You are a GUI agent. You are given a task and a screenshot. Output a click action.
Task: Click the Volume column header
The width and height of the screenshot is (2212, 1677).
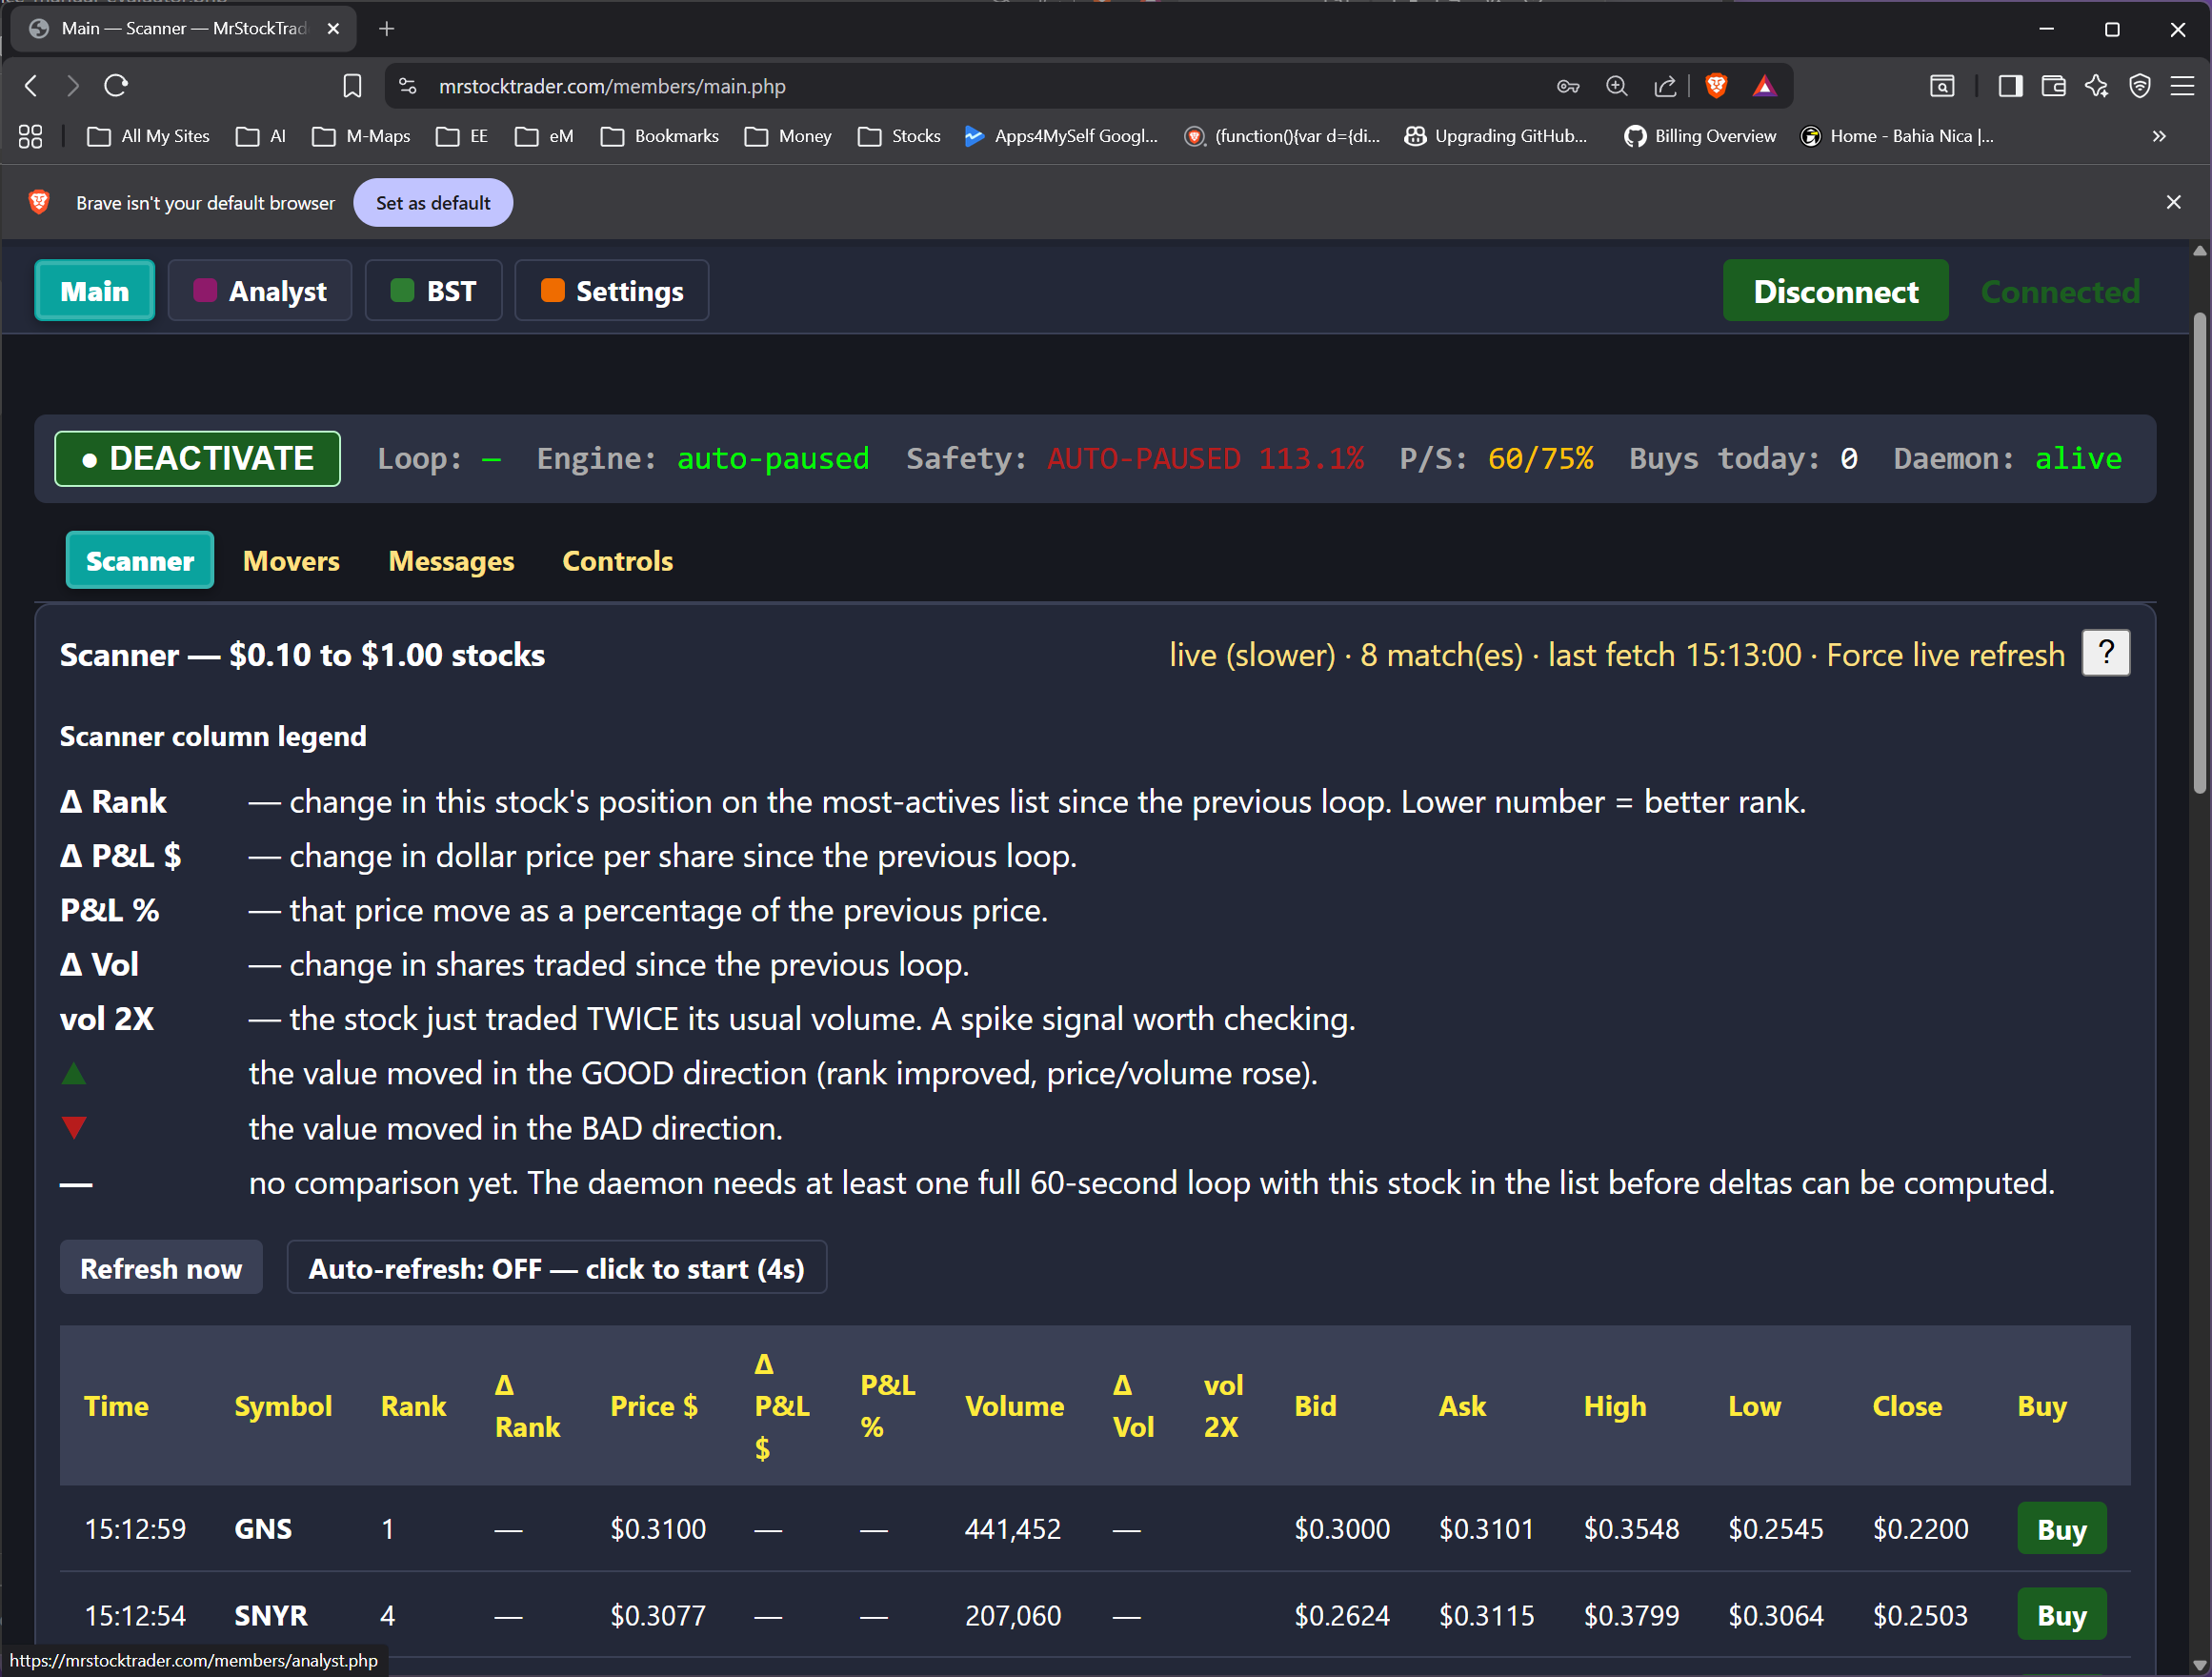1015,1407
